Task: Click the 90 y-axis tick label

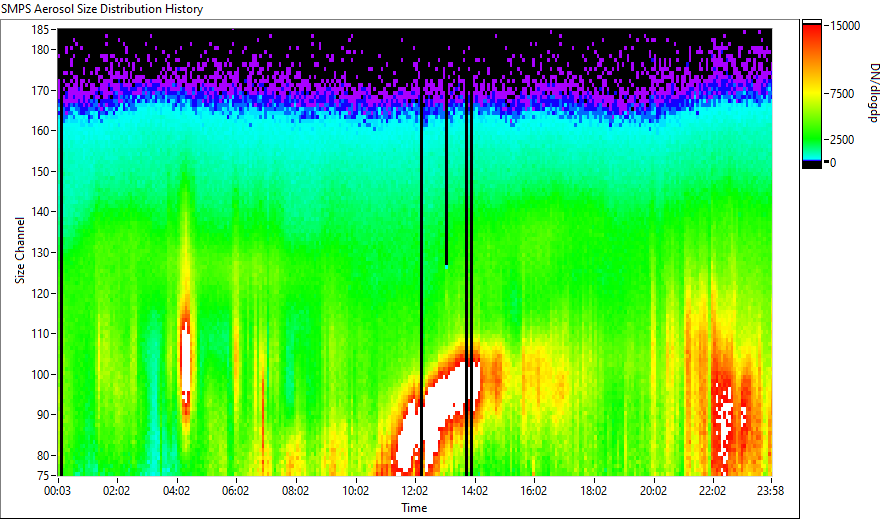Action: 42,415
